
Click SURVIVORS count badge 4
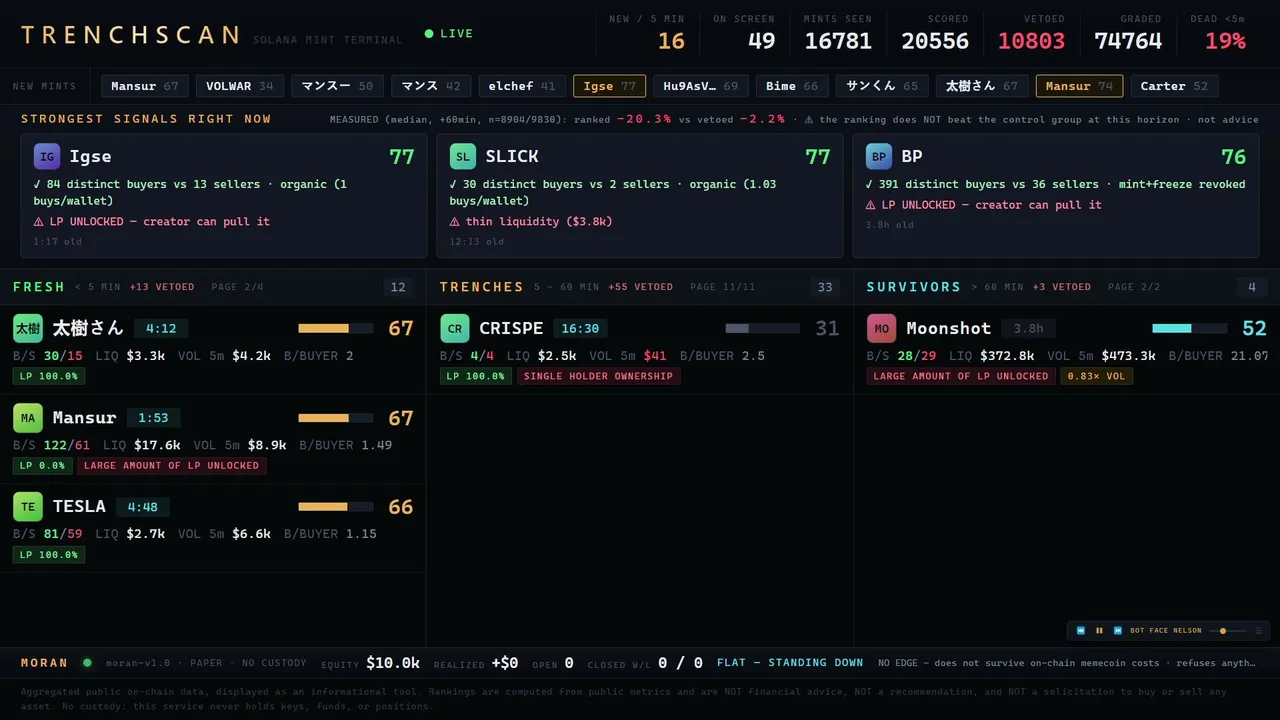[1252, 287]
